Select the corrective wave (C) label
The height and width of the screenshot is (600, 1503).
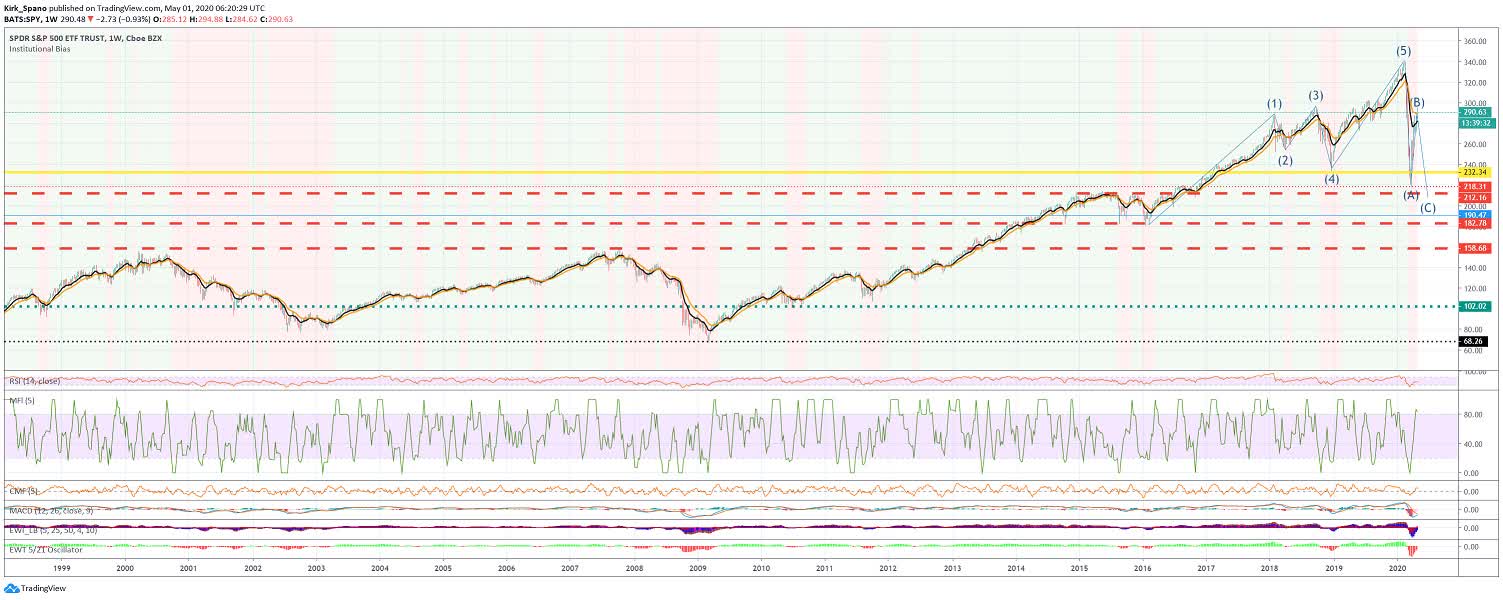click(1428, 208)
